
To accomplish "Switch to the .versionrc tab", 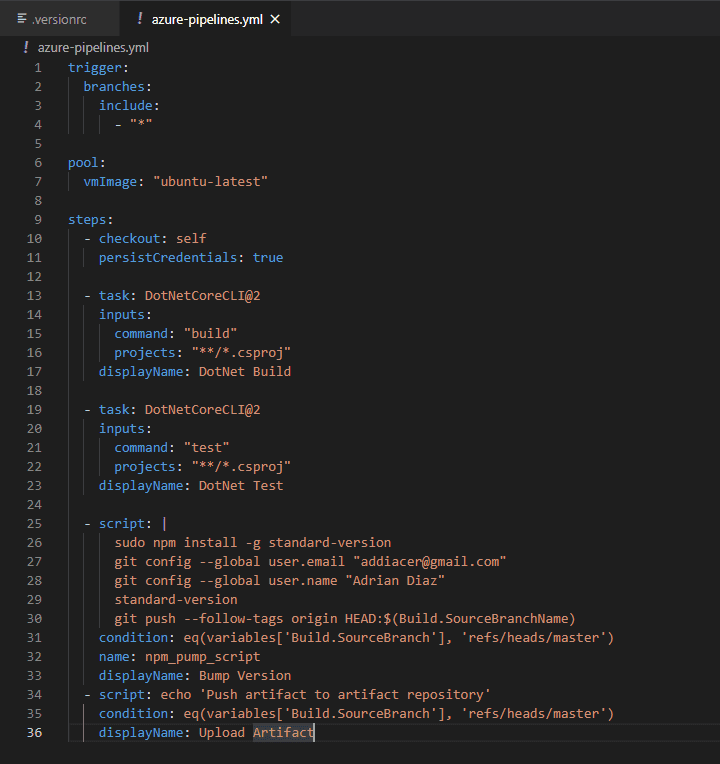I will point(59,19).
